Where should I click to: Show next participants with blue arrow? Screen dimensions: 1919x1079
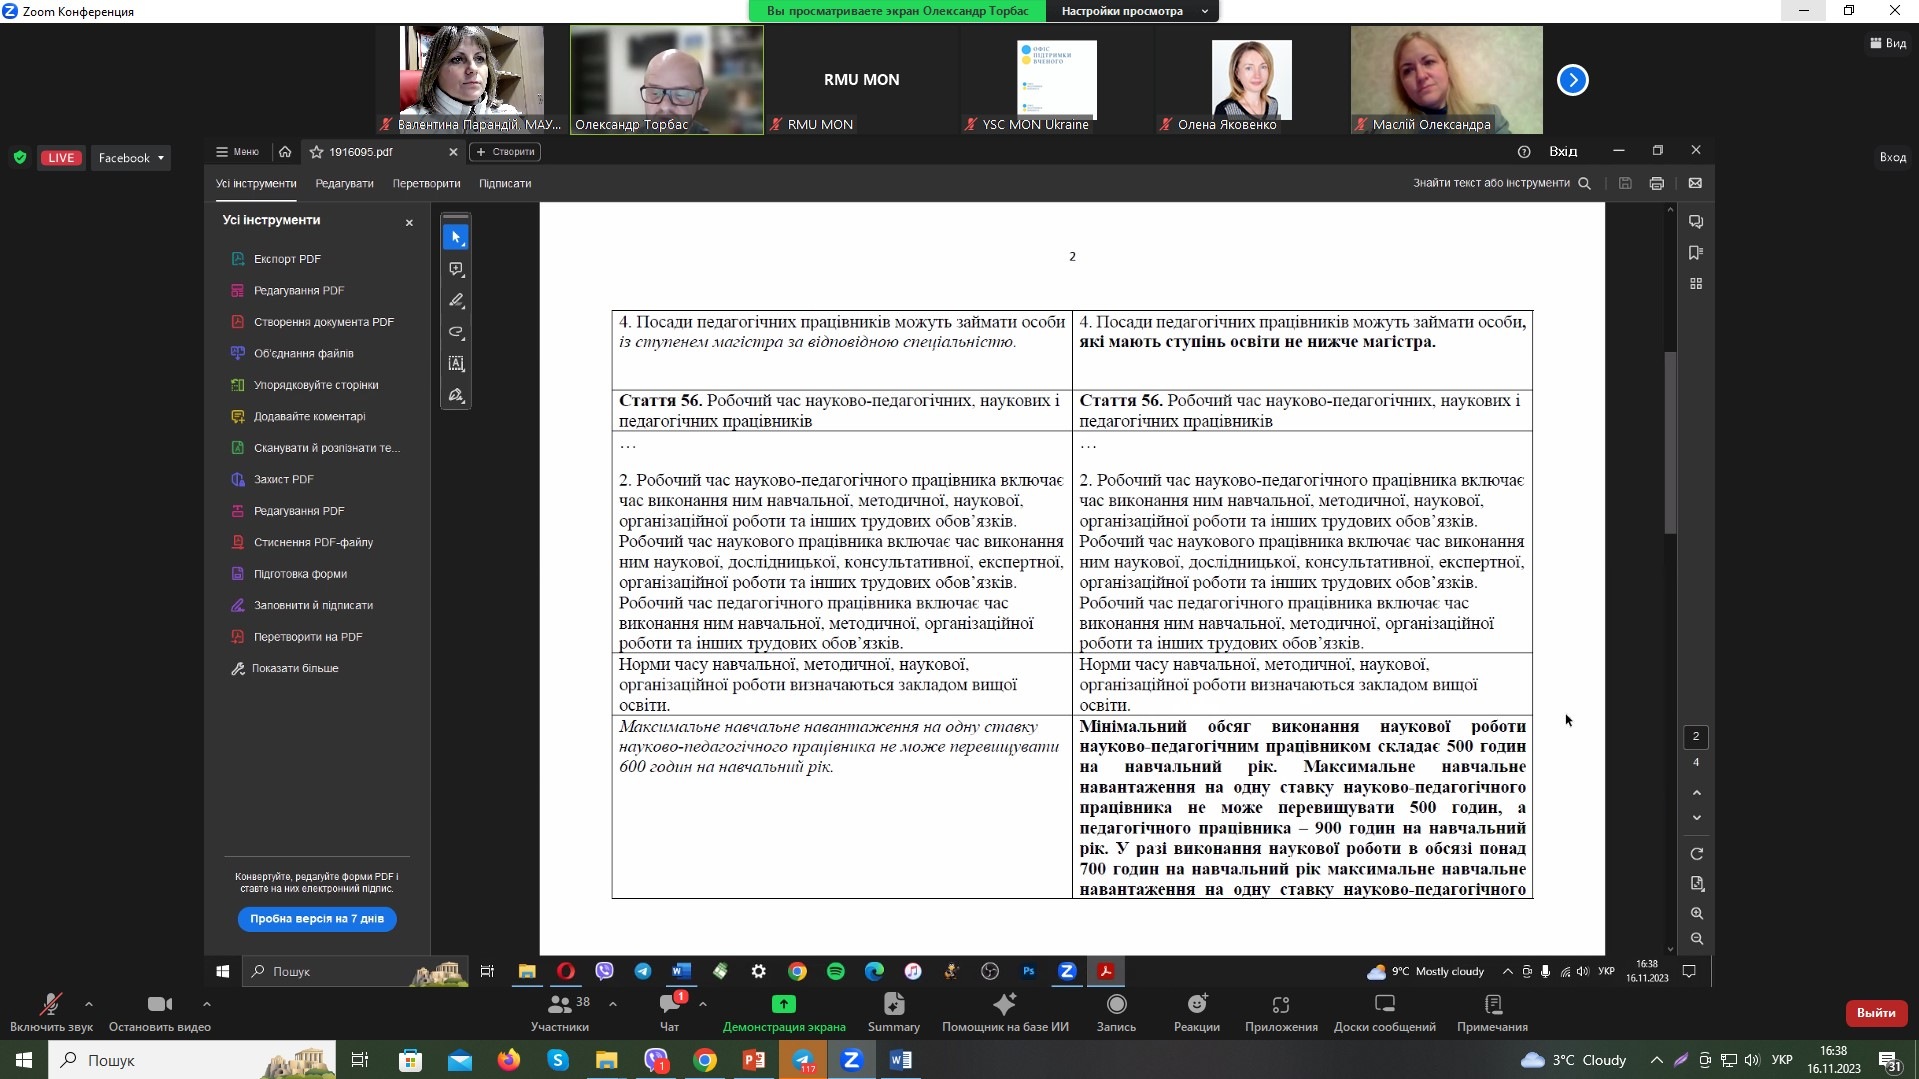pos(1572,80)
